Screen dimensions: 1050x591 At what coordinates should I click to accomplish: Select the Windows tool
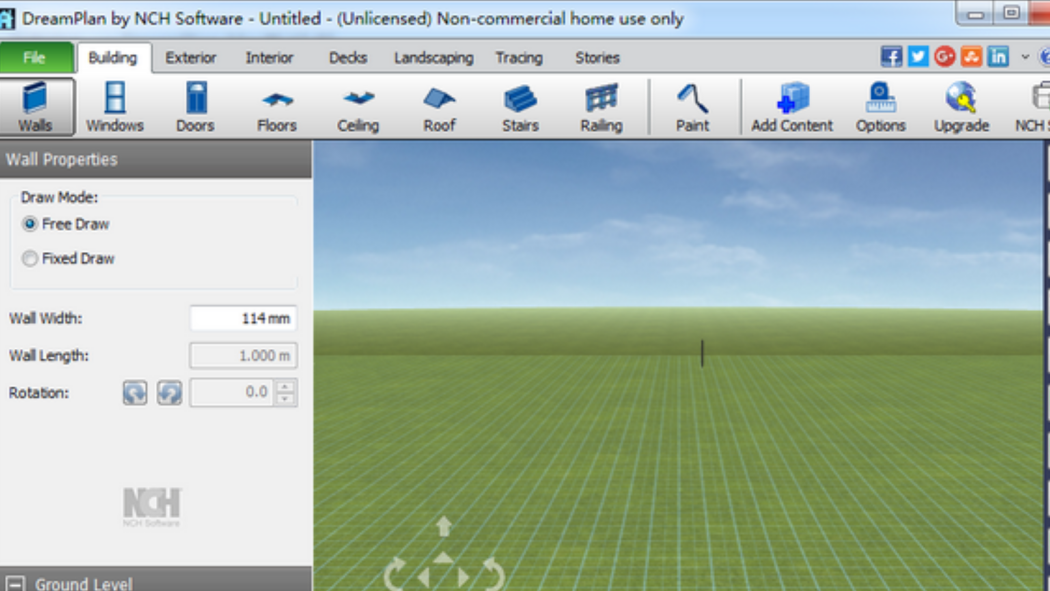(x=115, y=107)
